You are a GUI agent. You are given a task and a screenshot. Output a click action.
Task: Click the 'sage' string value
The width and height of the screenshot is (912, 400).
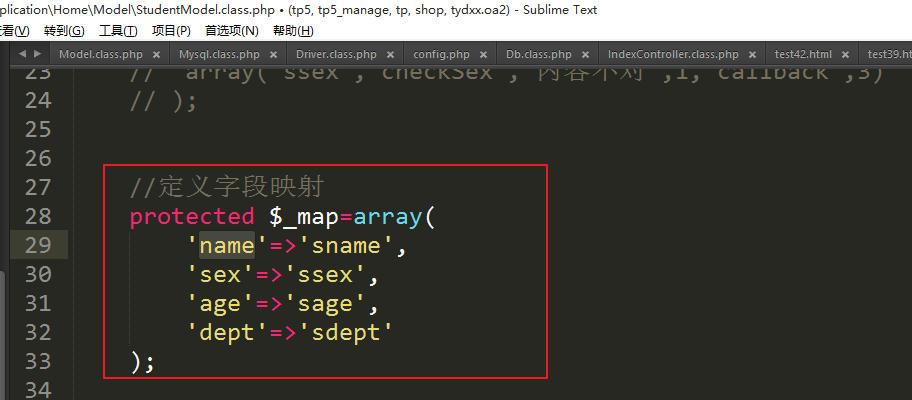click(x=325, y=303)
